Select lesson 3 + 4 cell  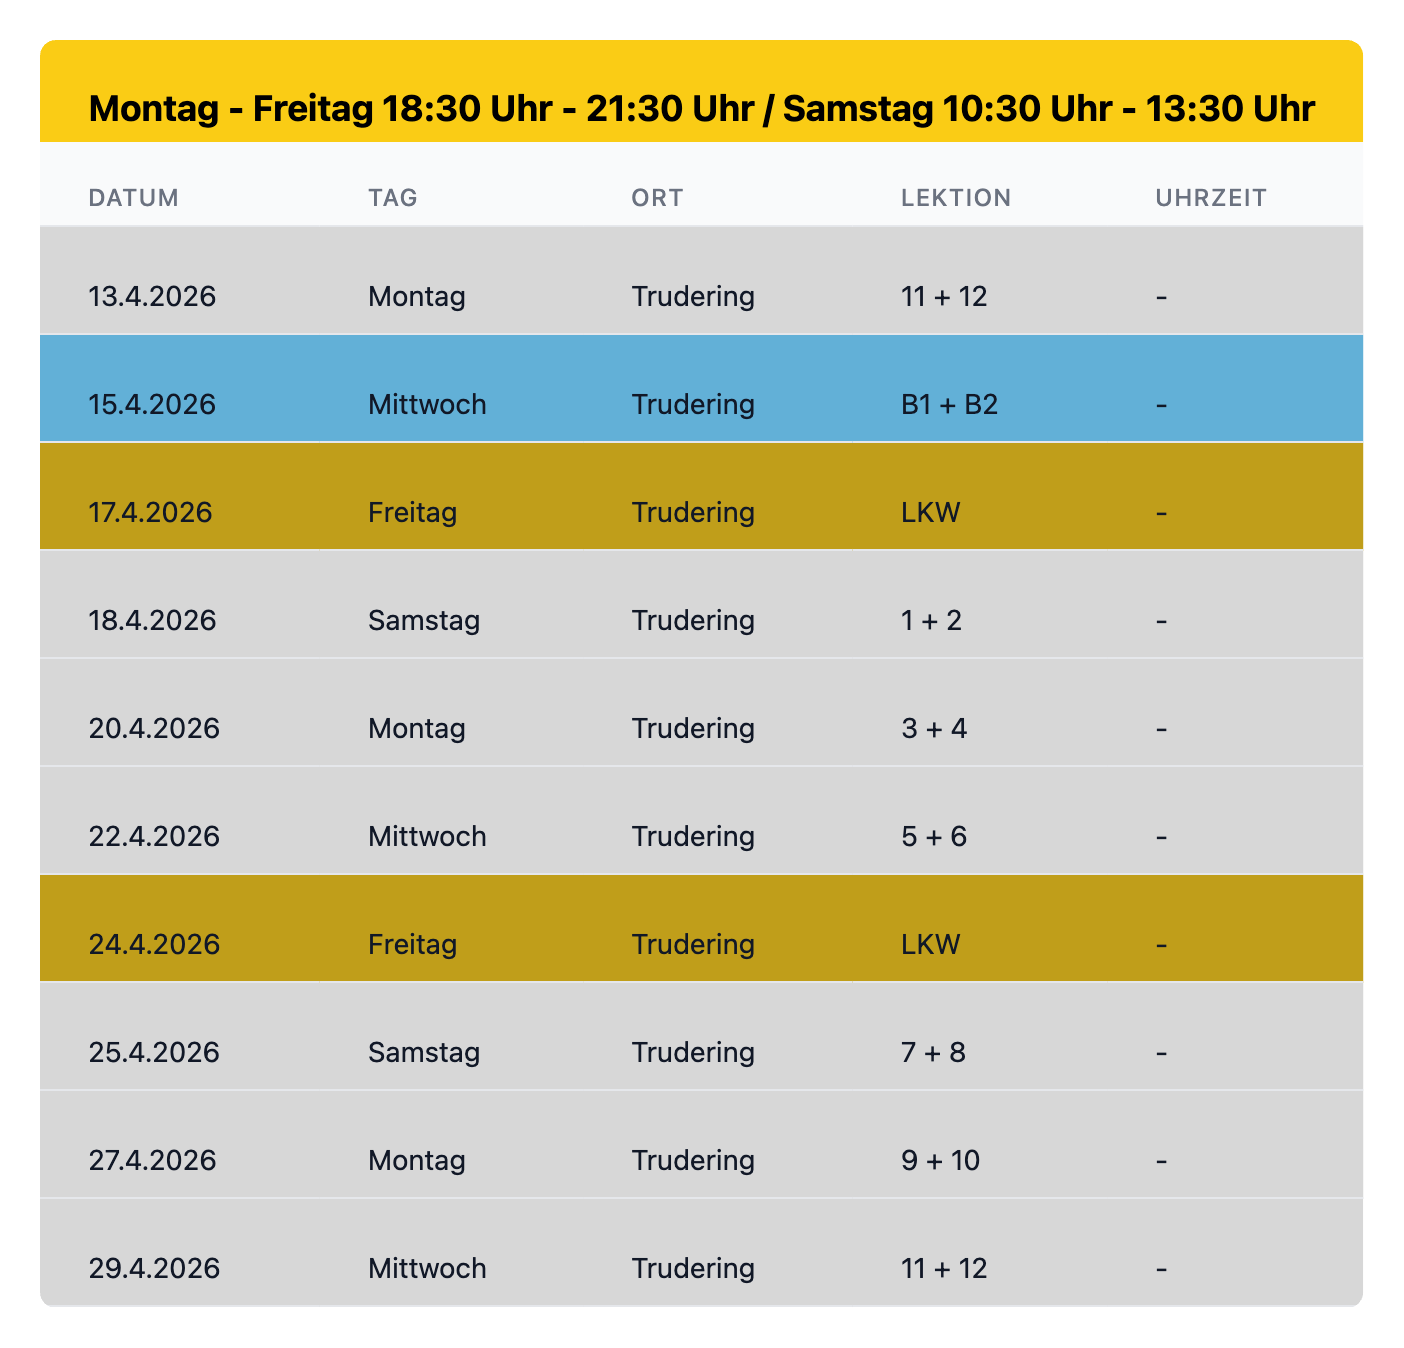pyautogui.click(x=934, y=729)
